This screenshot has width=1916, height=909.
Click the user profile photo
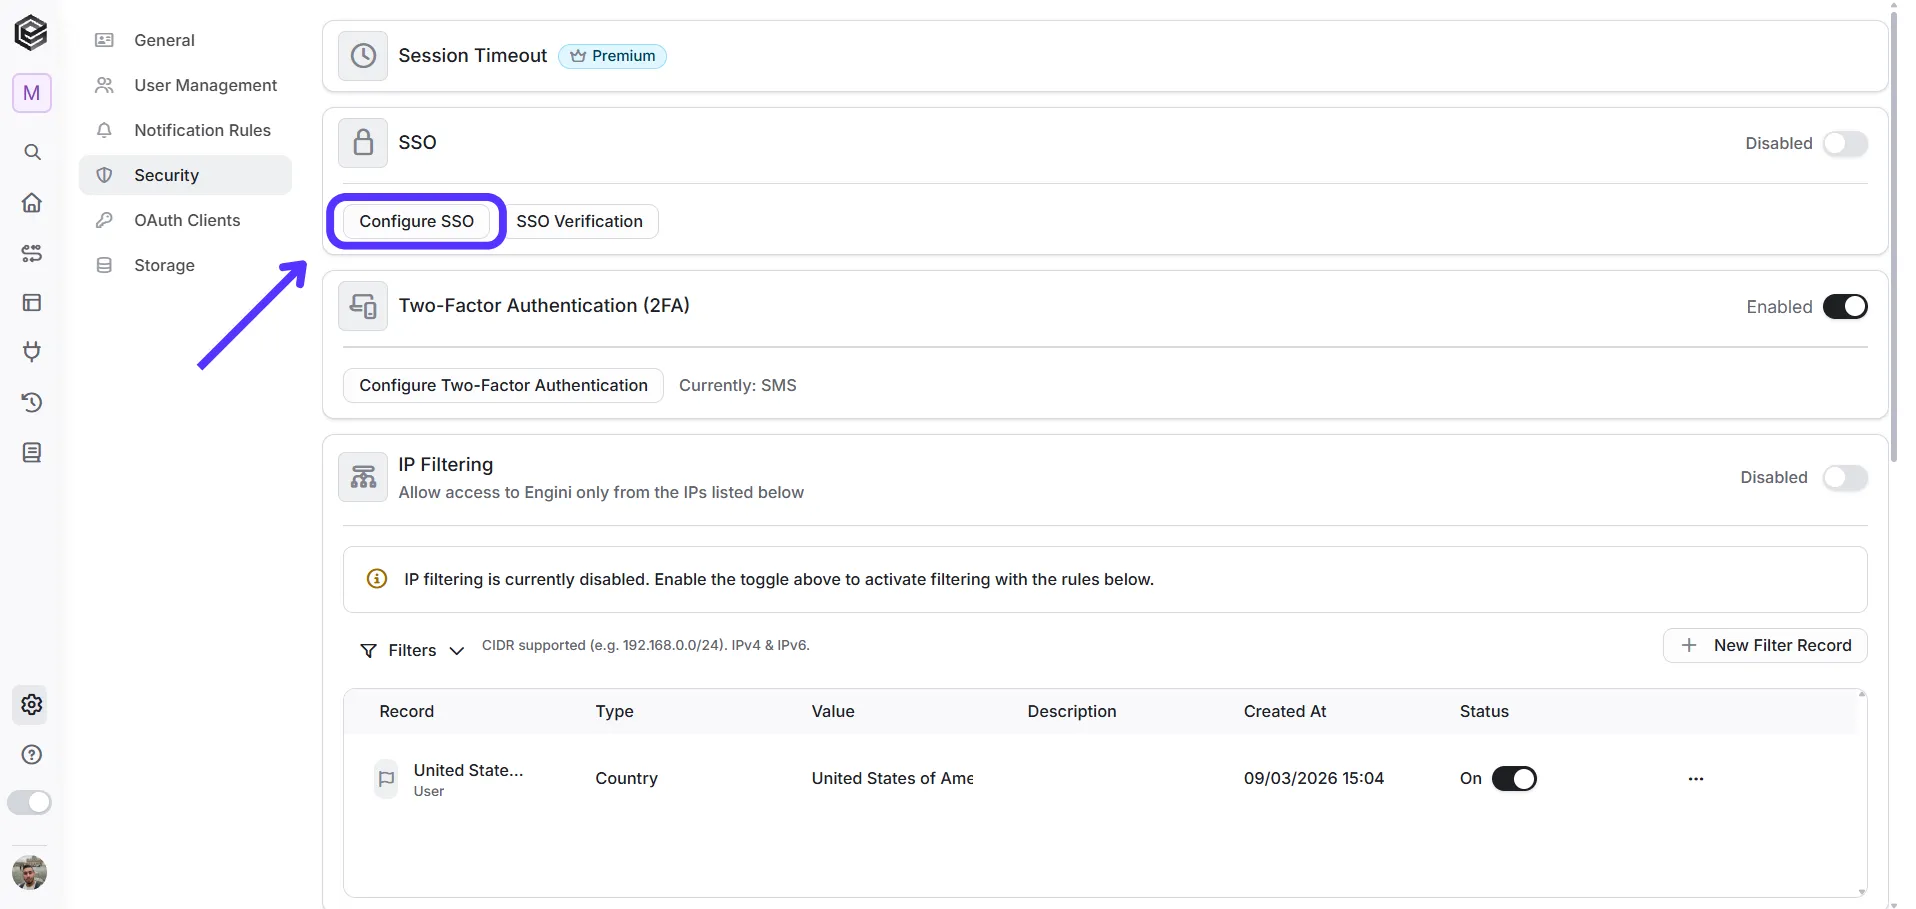pyautogui.click(x=30, y=873)
